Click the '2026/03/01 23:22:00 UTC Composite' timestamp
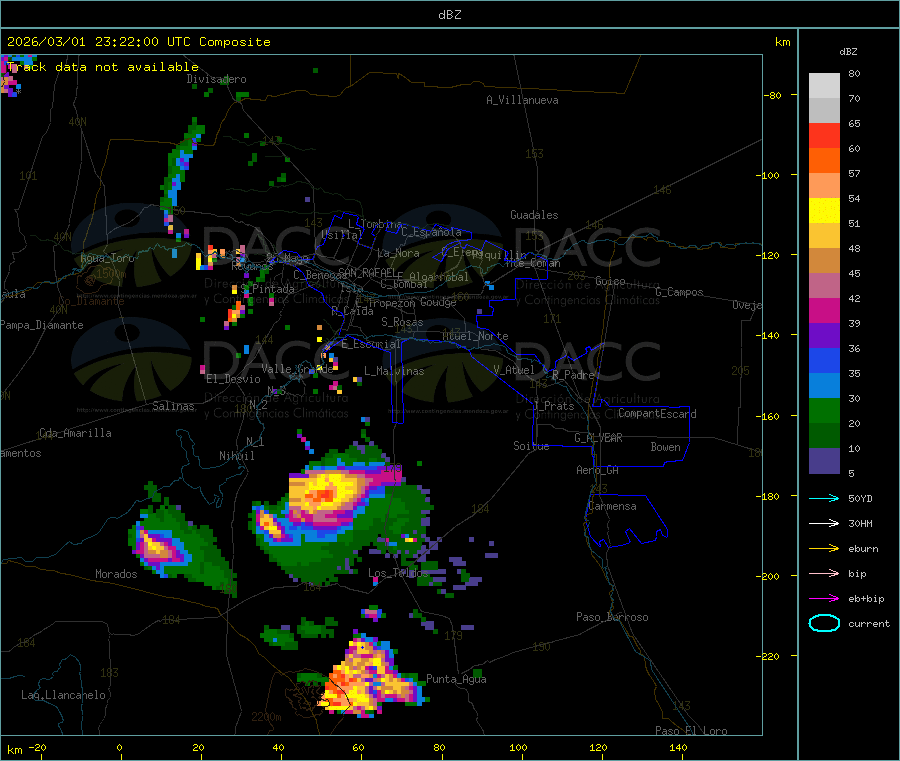Image resolution: width=900 pixels, height=761 pixels. coord(138,42)
